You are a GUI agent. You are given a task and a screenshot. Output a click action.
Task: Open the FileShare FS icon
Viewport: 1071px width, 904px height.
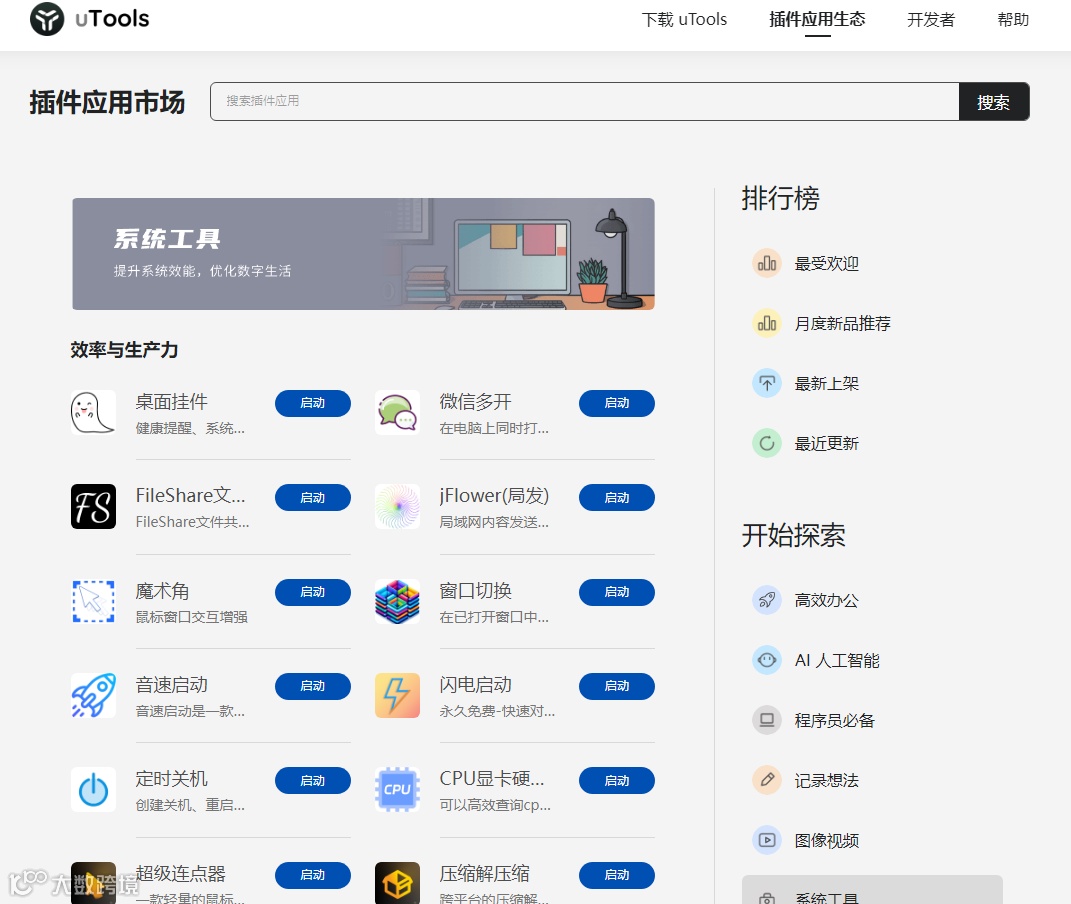(x=94, y=507)
